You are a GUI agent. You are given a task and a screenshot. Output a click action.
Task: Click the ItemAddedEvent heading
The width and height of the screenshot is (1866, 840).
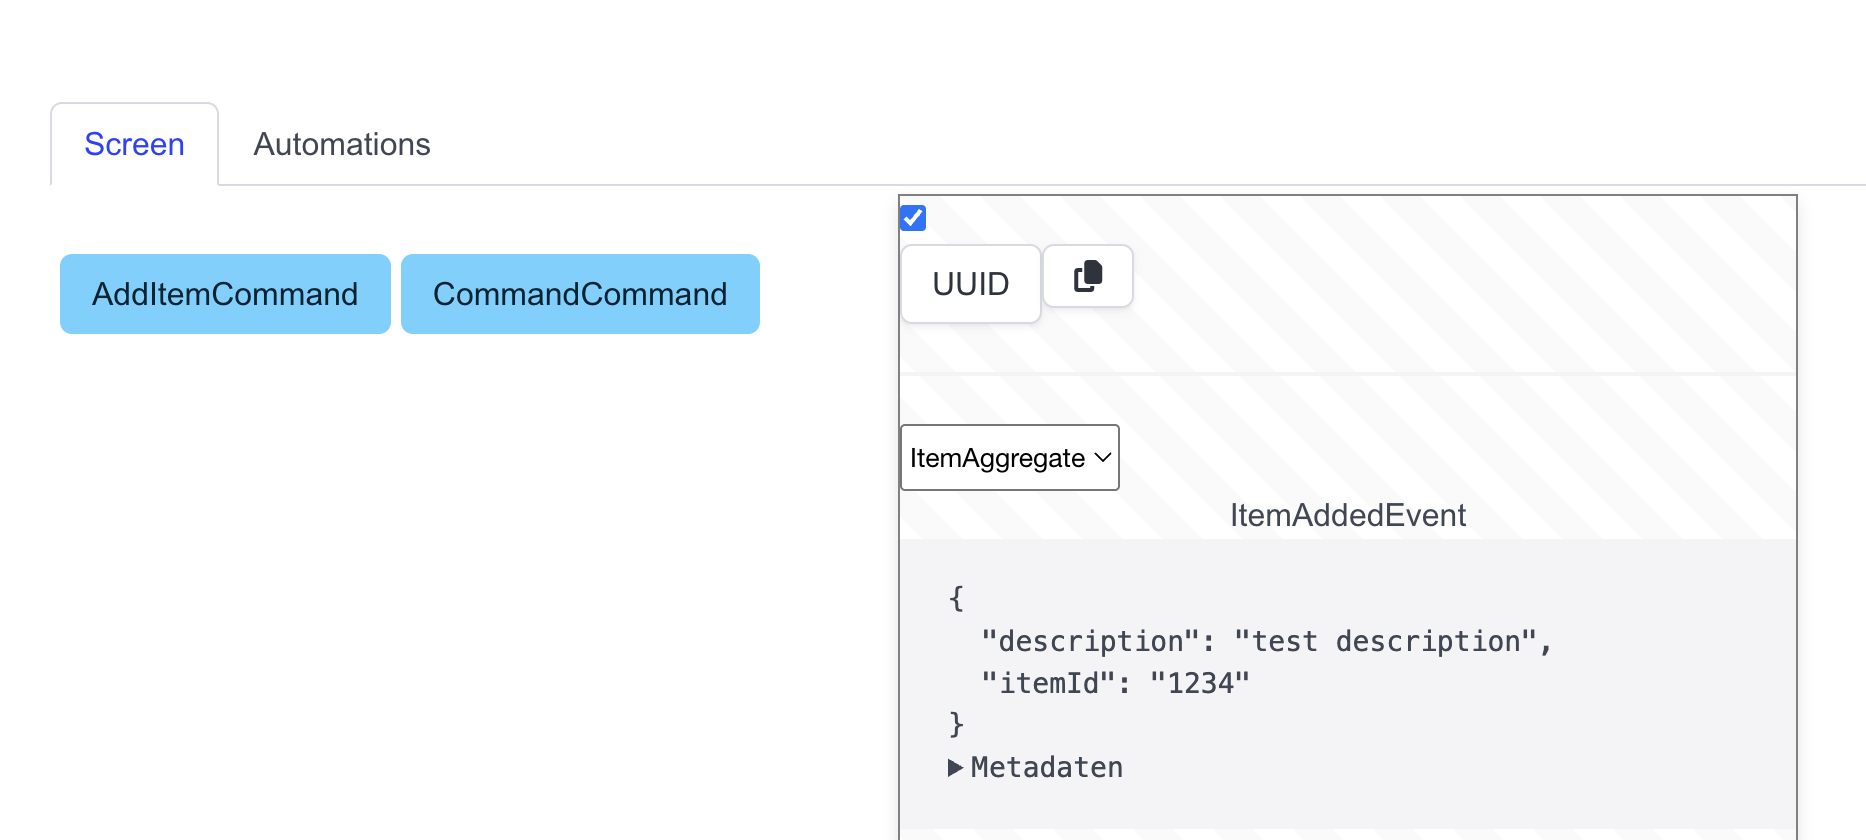pos(1347,515)
